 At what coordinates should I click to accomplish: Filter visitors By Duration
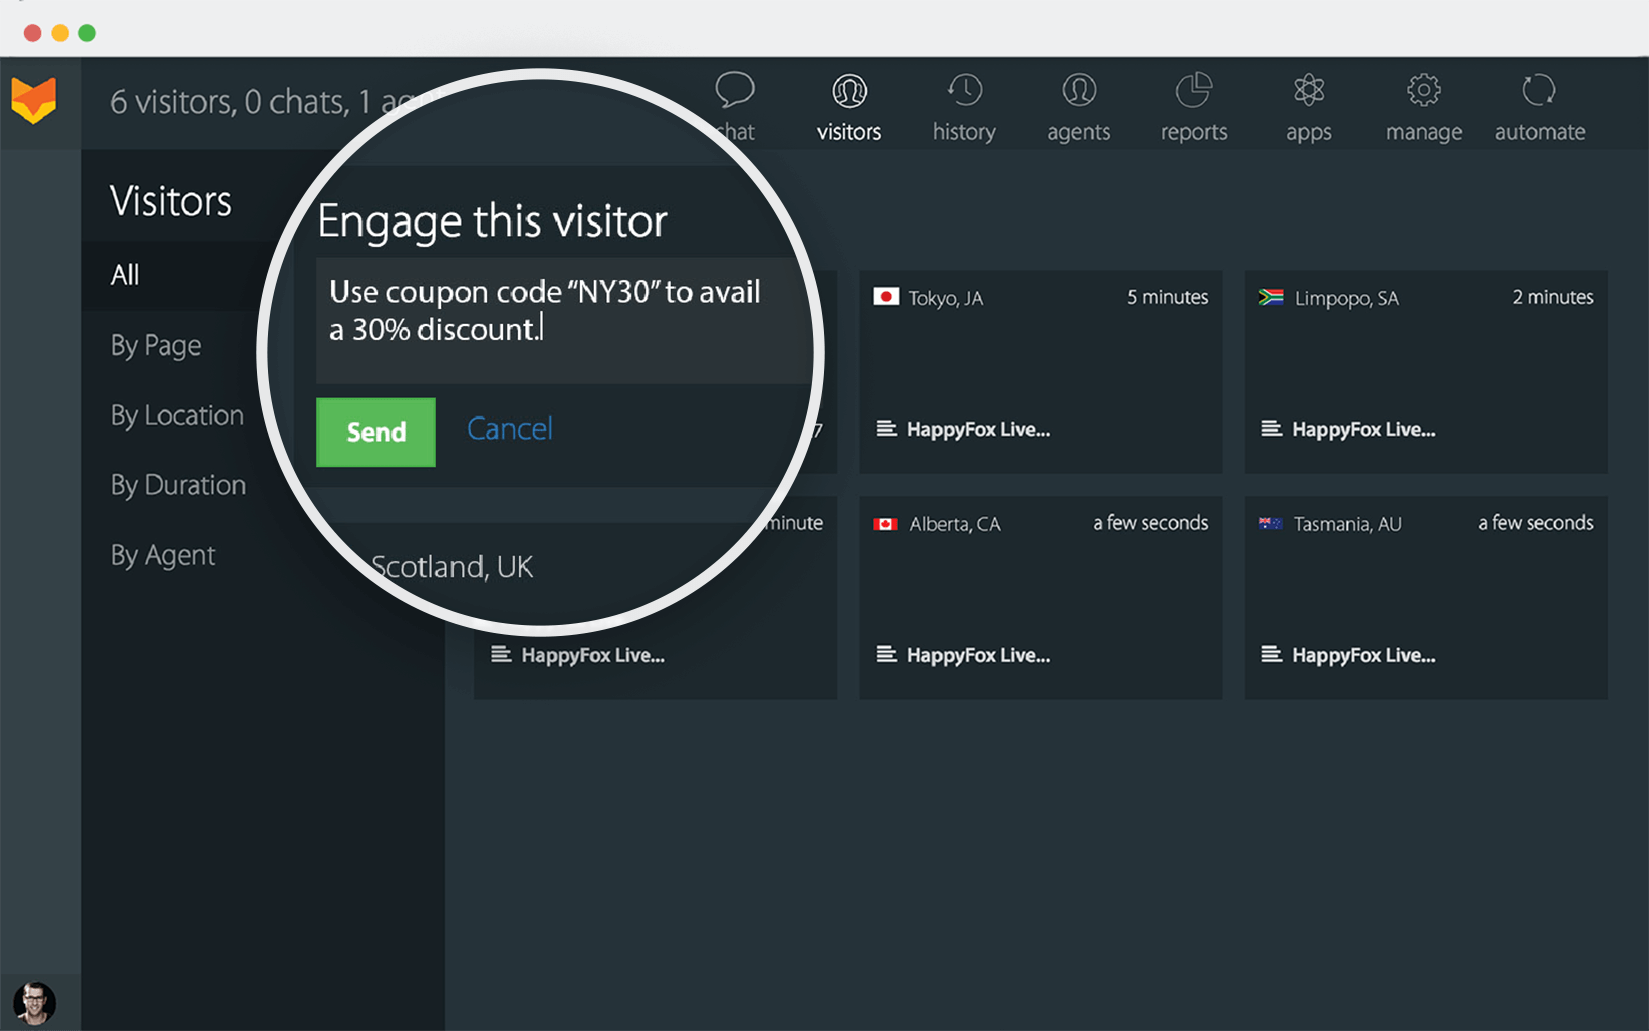tap(178, 486)
